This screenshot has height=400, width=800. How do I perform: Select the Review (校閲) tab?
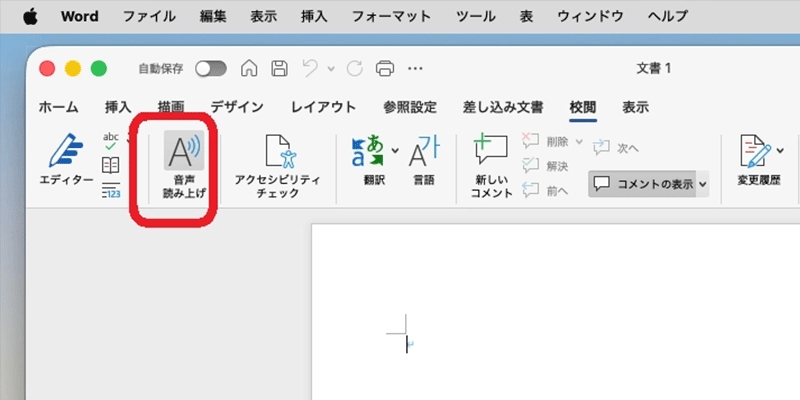[583, 107]
